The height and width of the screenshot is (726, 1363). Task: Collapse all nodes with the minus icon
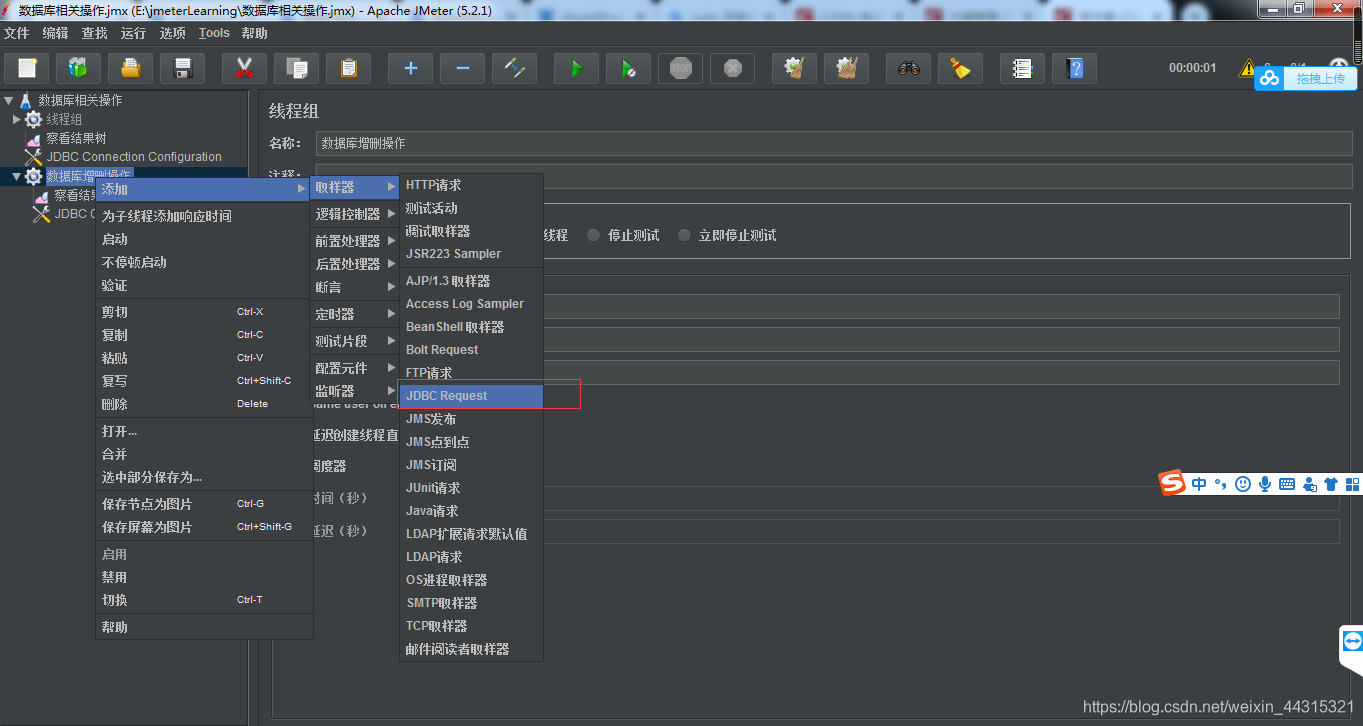click(x=462, y=68)
